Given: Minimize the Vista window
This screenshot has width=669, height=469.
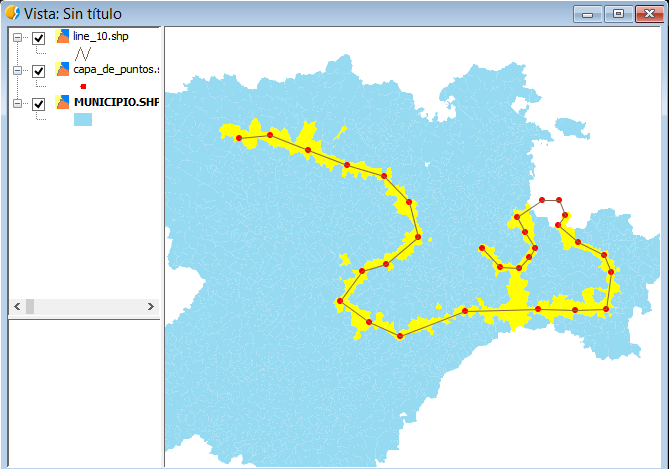Looking at the screenshot, I should pos(589,13).
